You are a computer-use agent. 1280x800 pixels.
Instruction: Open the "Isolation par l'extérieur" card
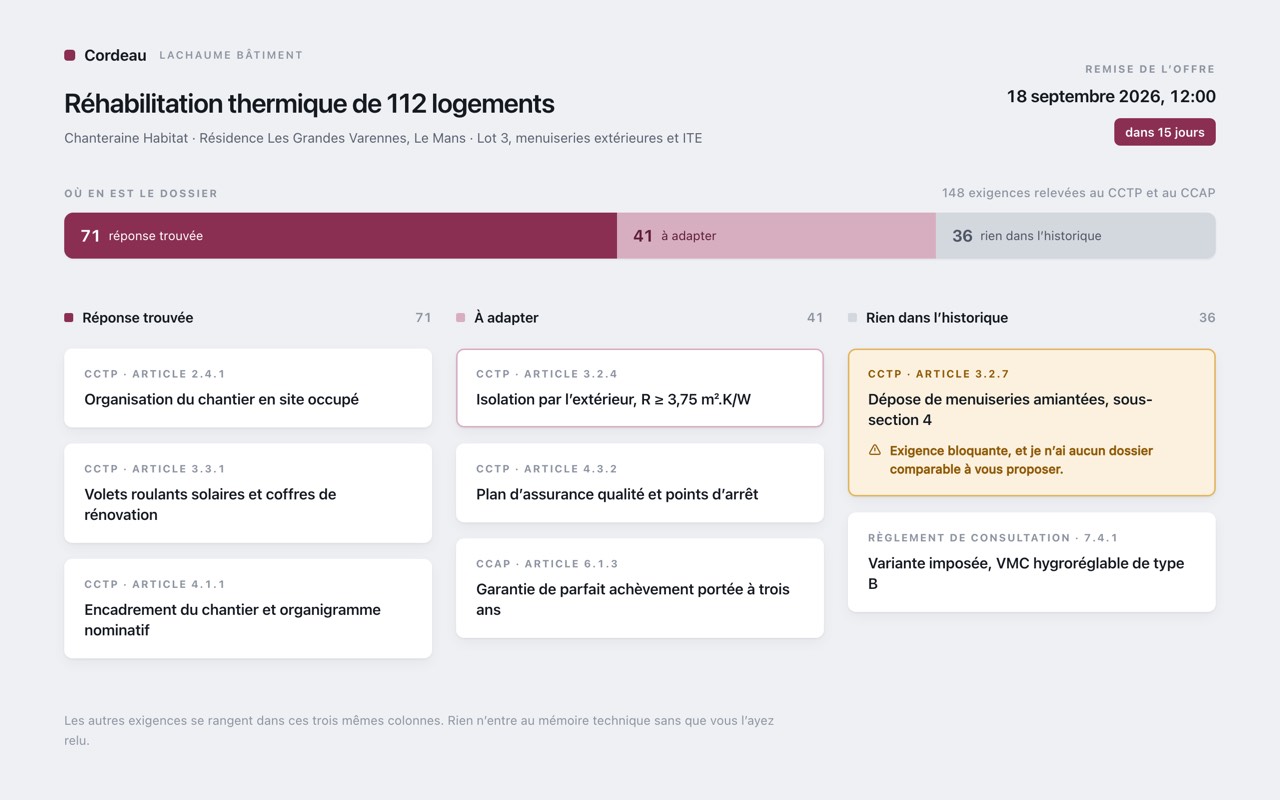pyautogui.click(x=640, y=388)
